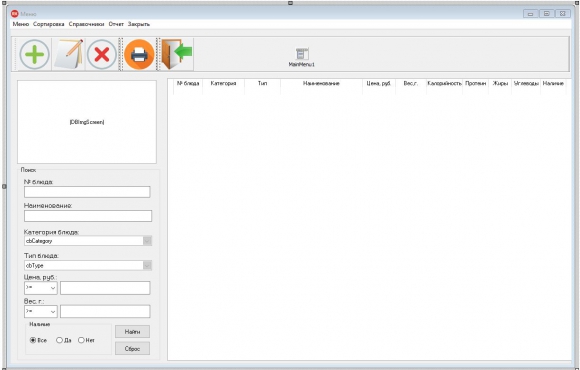This screenshot has width=580, height=370.
Task: Click the 'Сброс' reset button
Action: pos(132,349)
